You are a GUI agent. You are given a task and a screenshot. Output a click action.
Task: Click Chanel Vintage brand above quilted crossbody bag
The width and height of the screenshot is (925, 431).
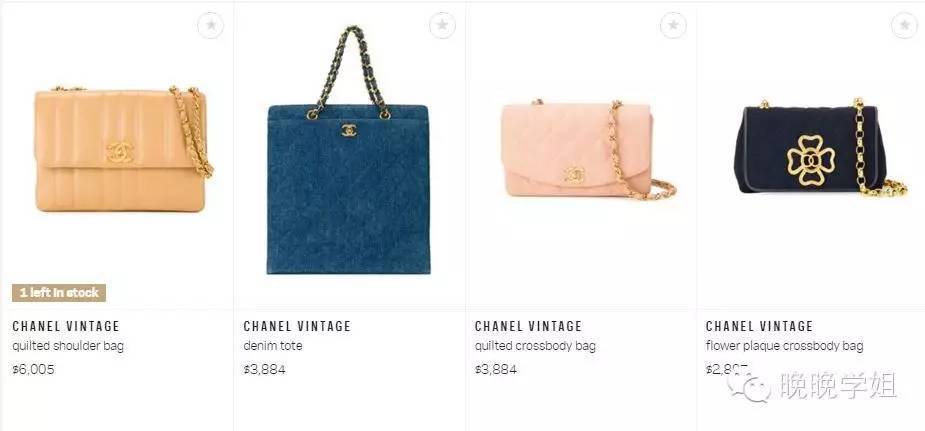529,326
